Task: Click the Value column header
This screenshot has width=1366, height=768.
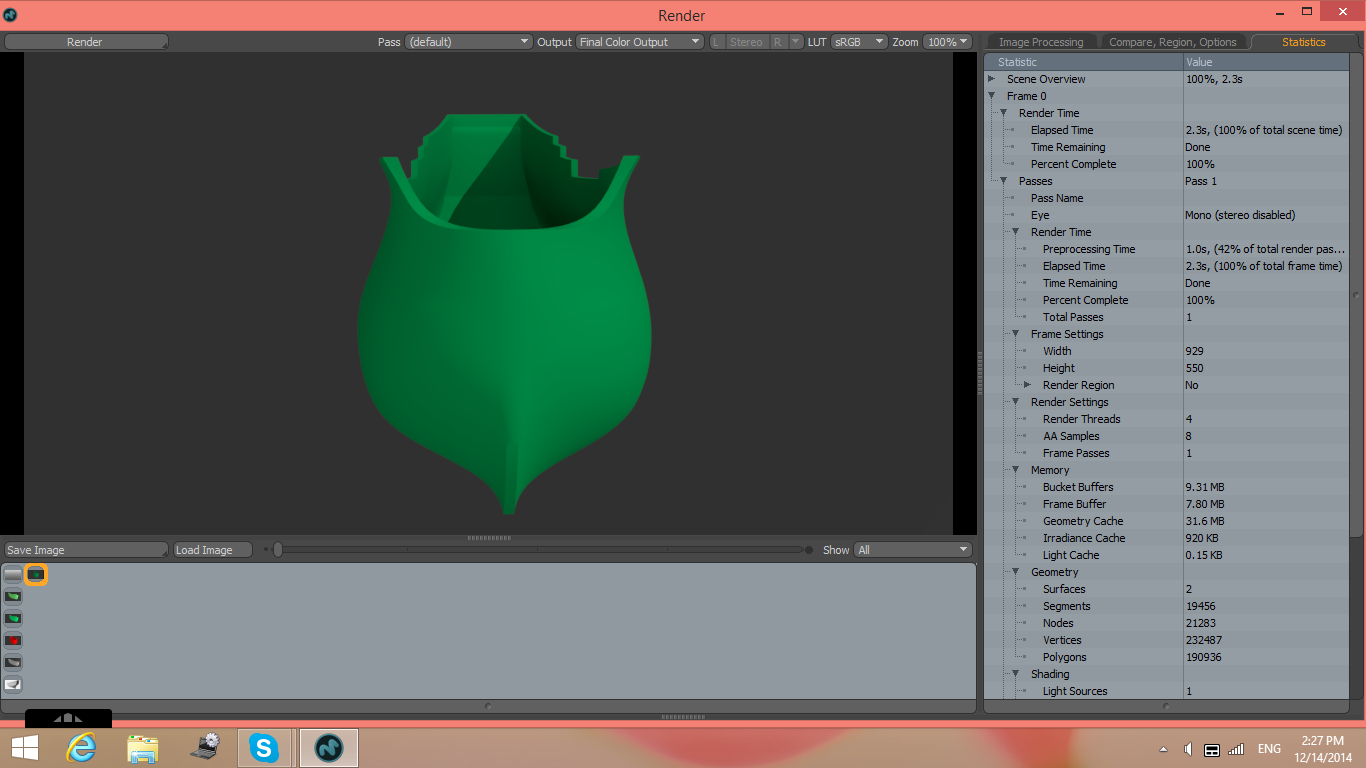Action: tap(1265, 62)
